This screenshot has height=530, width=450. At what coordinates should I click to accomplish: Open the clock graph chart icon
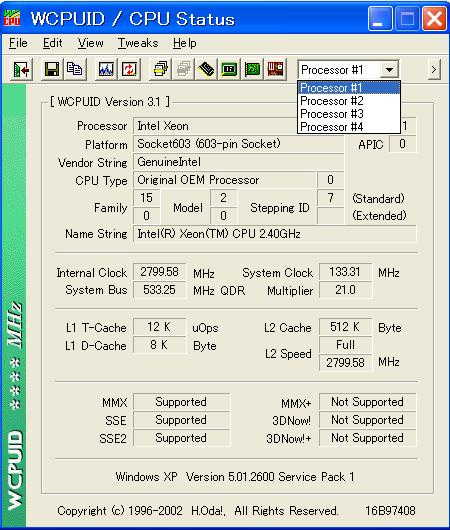coord(106,69)
